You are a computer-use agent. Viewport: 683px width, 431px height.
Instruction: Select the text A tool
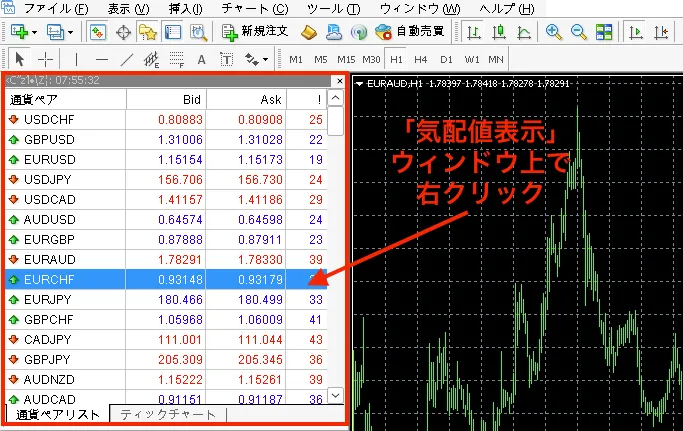pyautogui.click(x=201, y=59)
